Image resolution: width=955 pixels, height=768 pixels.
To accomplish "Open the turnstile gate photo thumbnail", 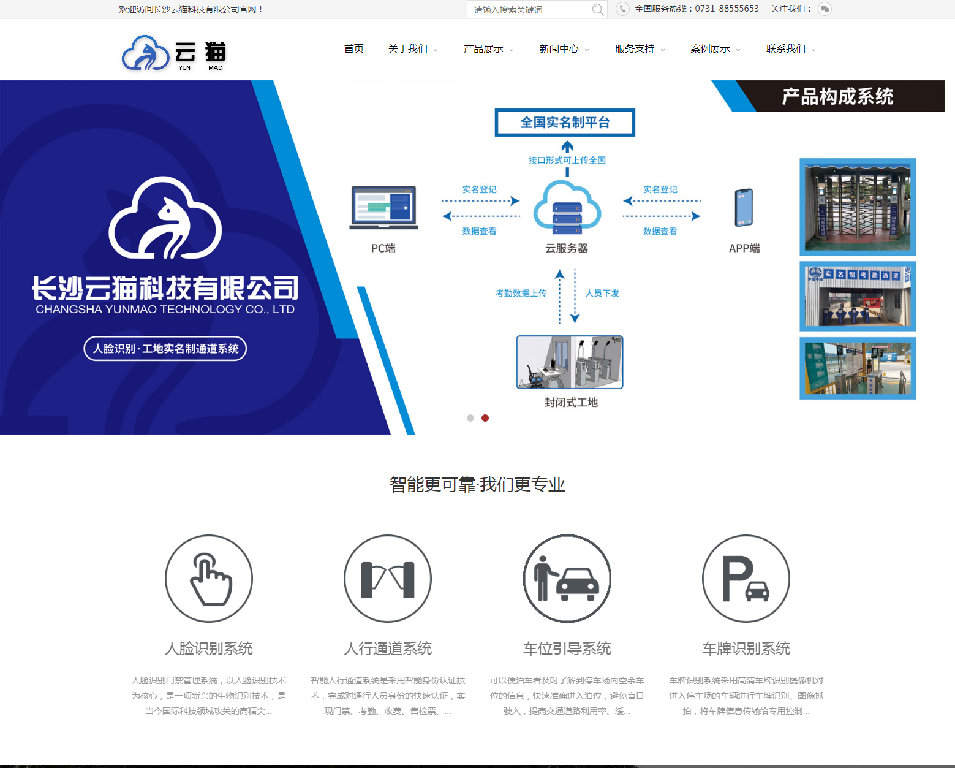I will pyautogui.click(x=858, y=207).
